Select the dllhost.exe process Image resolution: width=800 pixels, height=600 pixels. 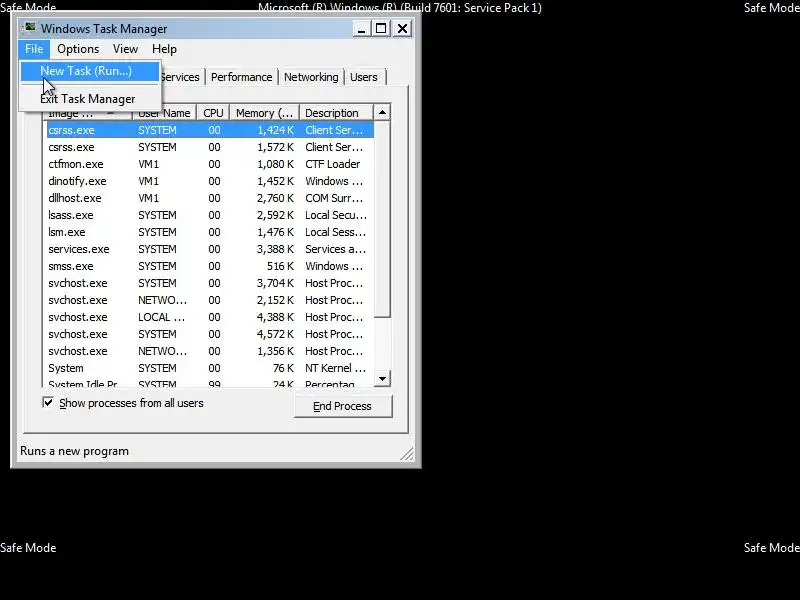click(x=210, y=198)
